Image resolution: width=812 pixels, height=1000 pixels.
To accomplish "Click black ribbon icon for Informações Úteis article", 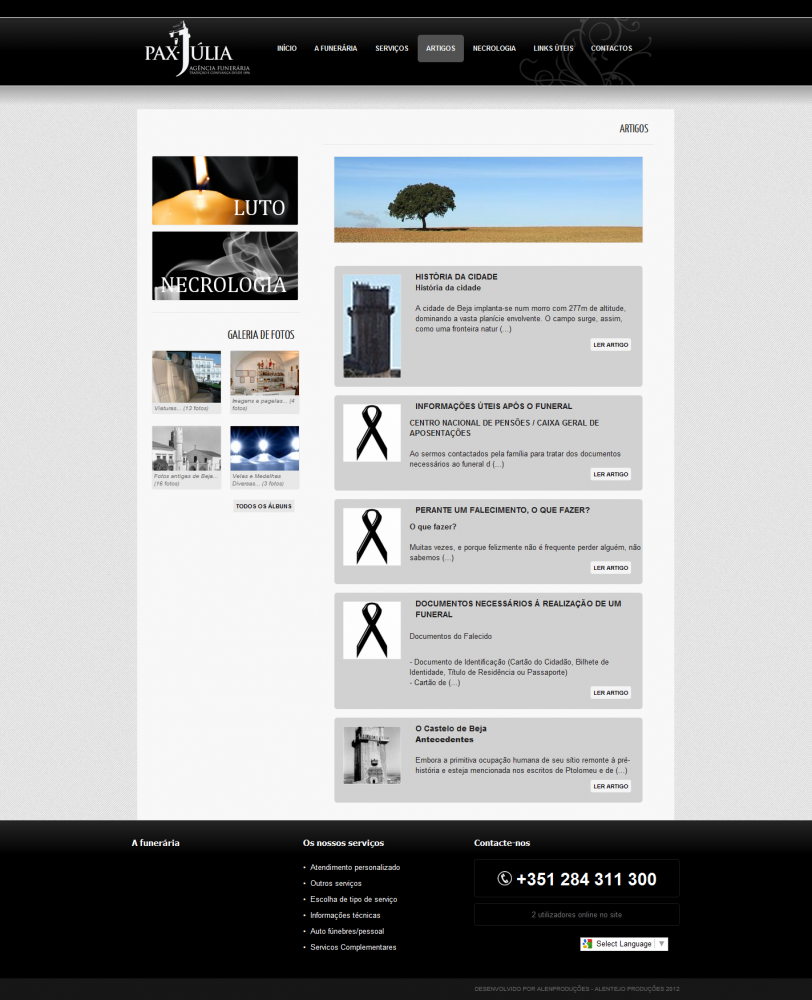I will click(371, 432).
